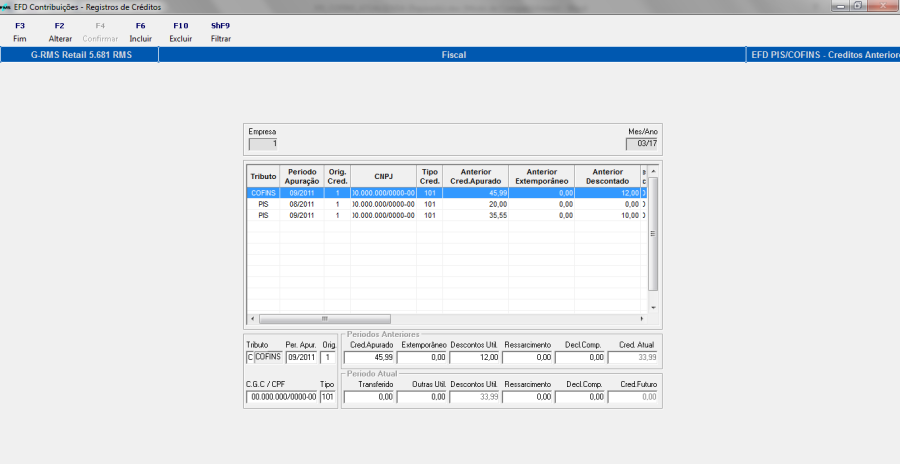
Task: Click the 10,00 Descontado cell
Action: [x=607, y=215]
